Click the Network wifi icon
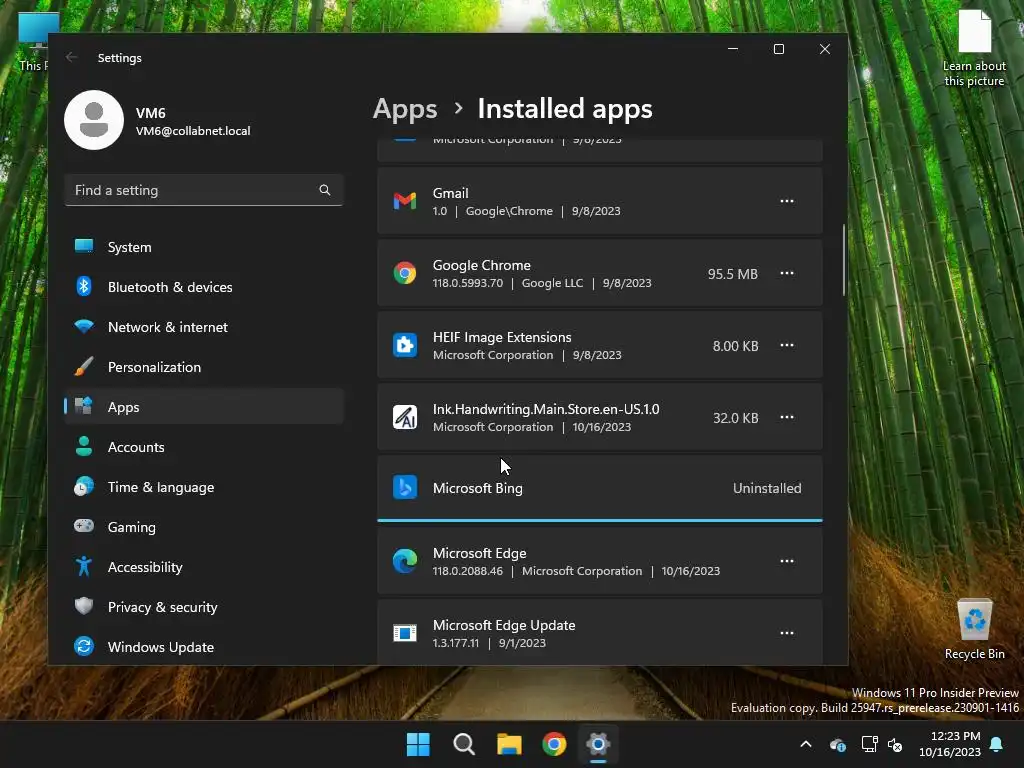 [84, 326]
